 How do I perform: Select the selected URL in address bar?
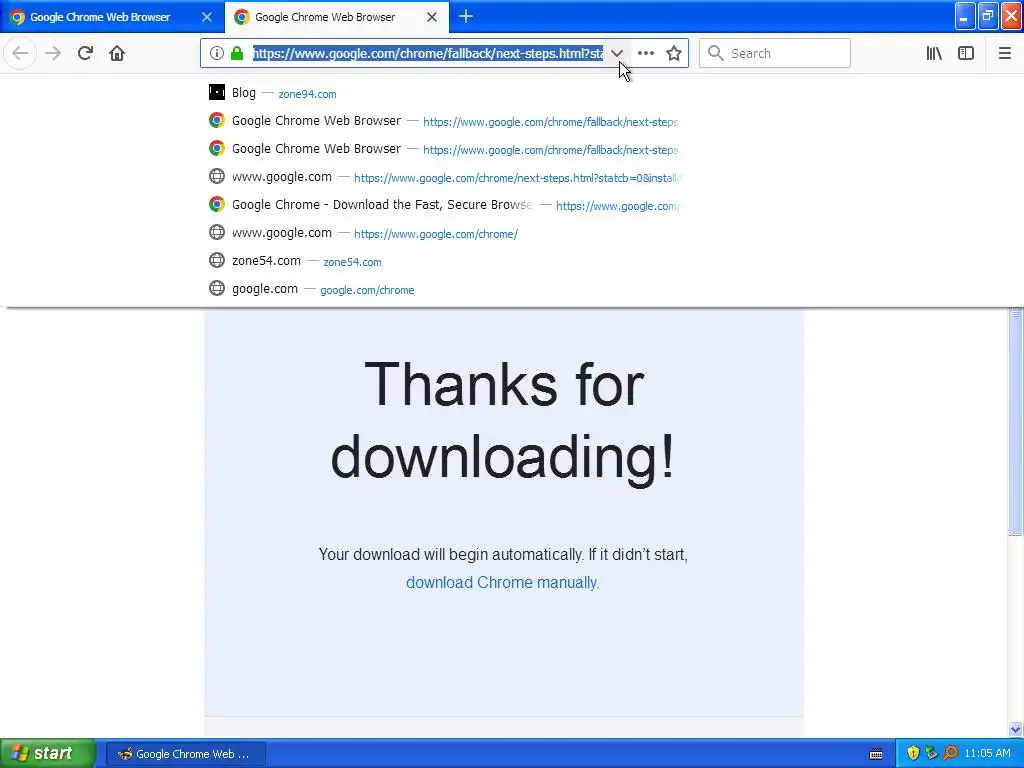[428, 53]
